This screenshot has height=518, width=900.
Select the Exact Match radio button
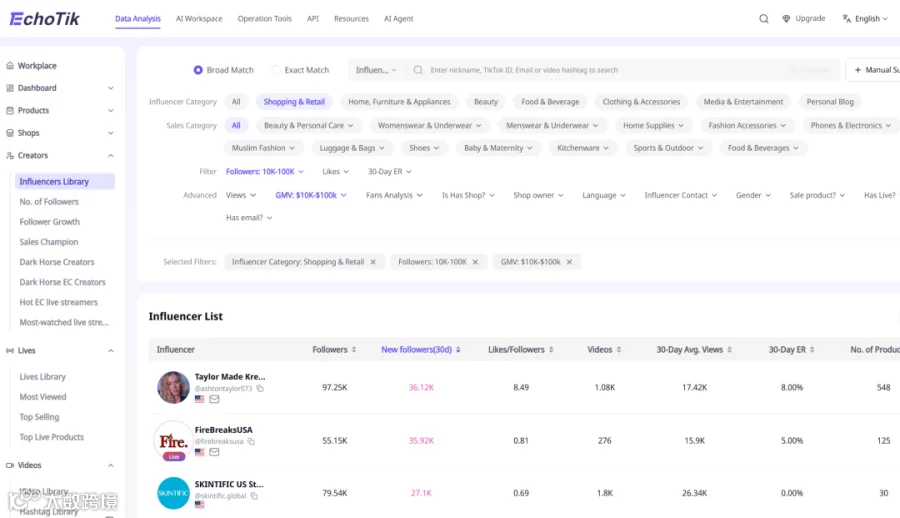[x=276, y=70]
